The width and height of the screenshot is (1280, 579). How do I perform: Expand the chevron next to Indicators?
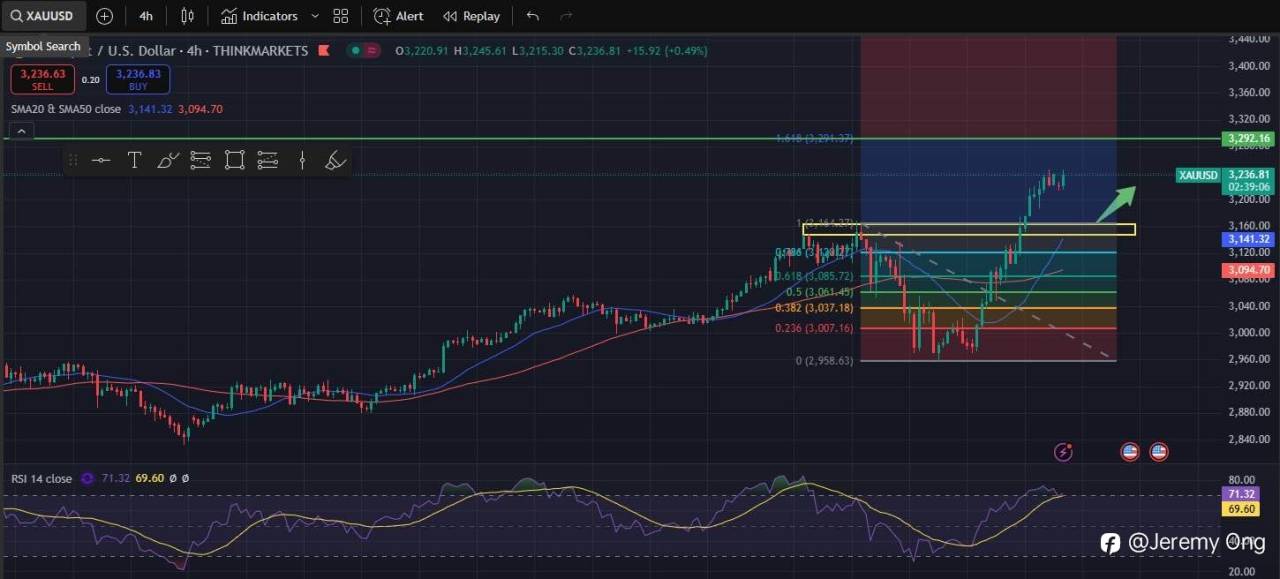[x=315, y=16]
